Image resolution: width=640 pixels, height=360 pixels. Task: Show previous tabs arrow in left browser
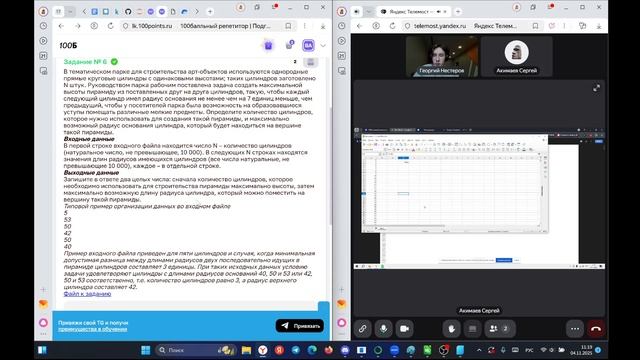point(84,11)
